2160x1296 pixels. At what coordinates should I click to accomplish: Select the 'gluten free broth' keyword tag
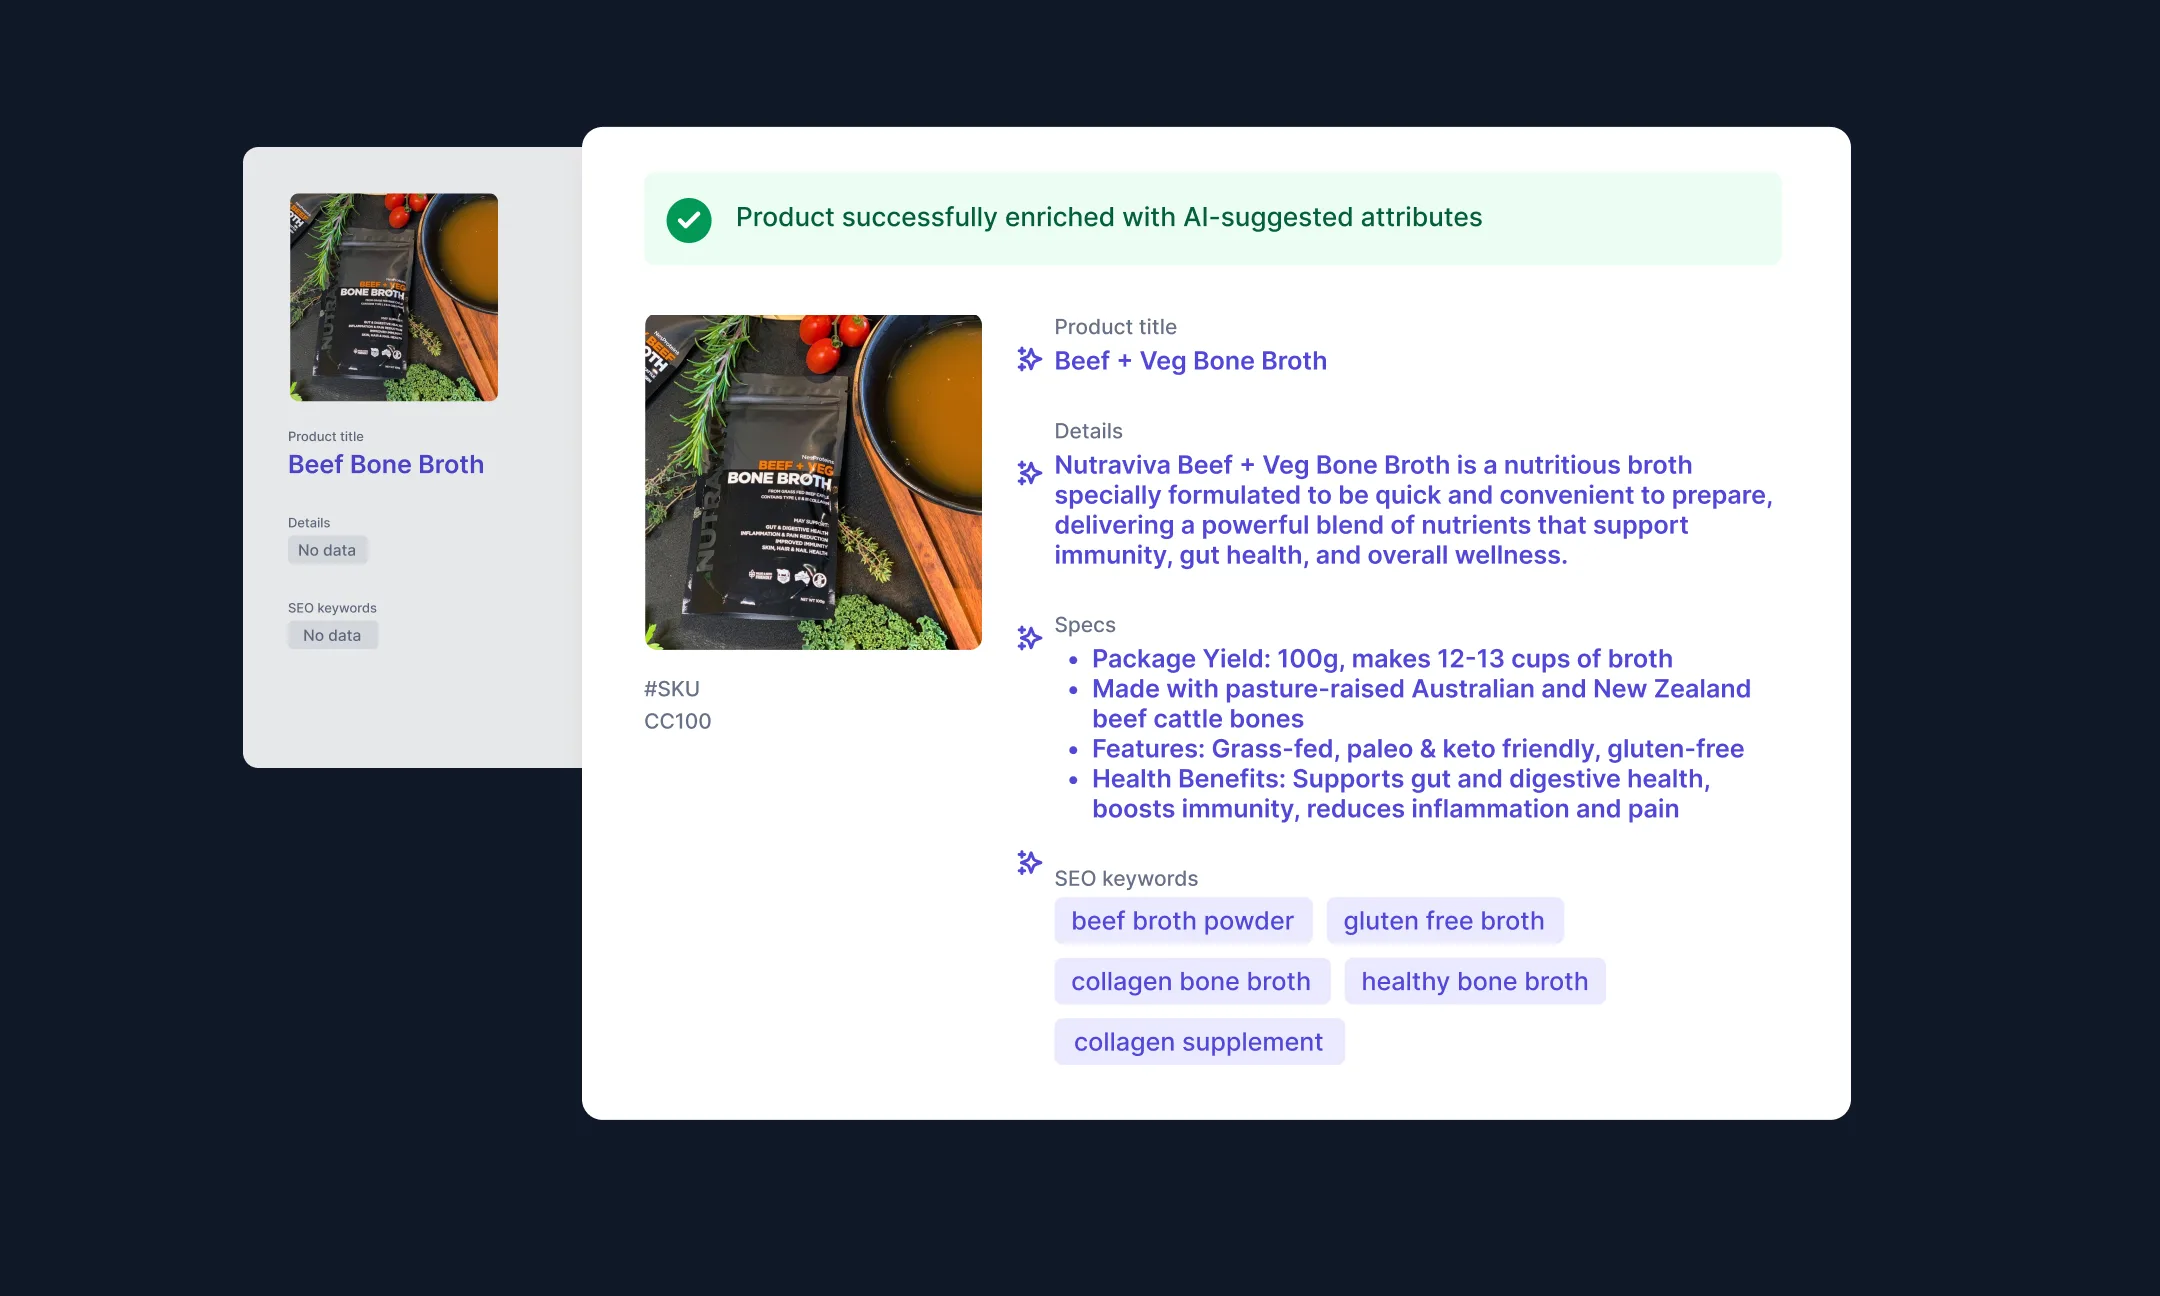tap(1443, 921)
